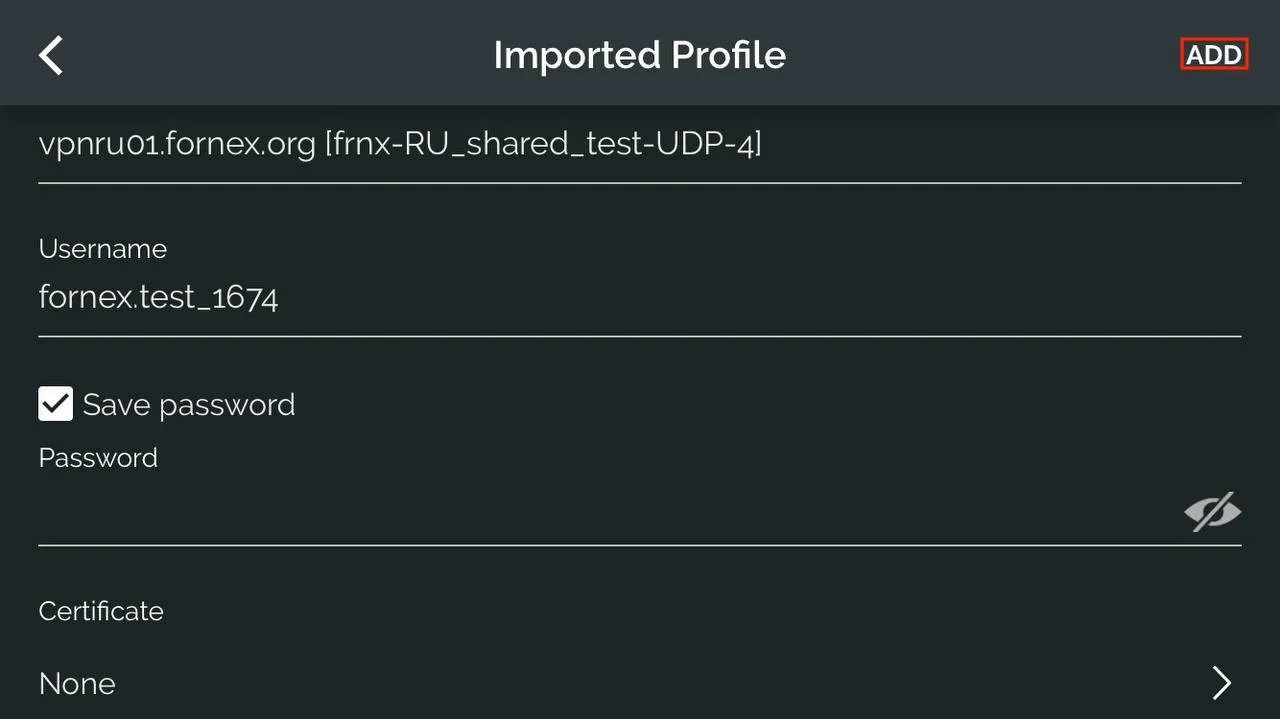This screenshot has height=719, width=1280.
Task: Open Certificate selection via the right chevron
Action: click(x=1221, y=683)
